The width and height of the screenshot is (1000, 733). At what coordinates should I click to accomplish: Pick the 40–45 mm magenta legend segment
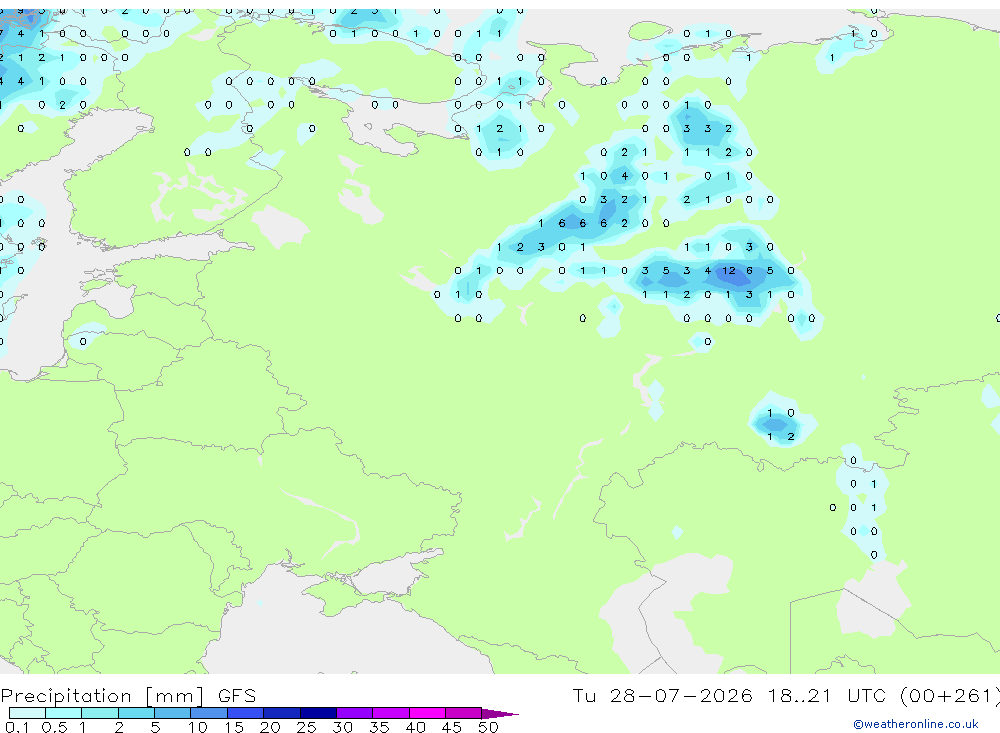(x=427, y=713)
